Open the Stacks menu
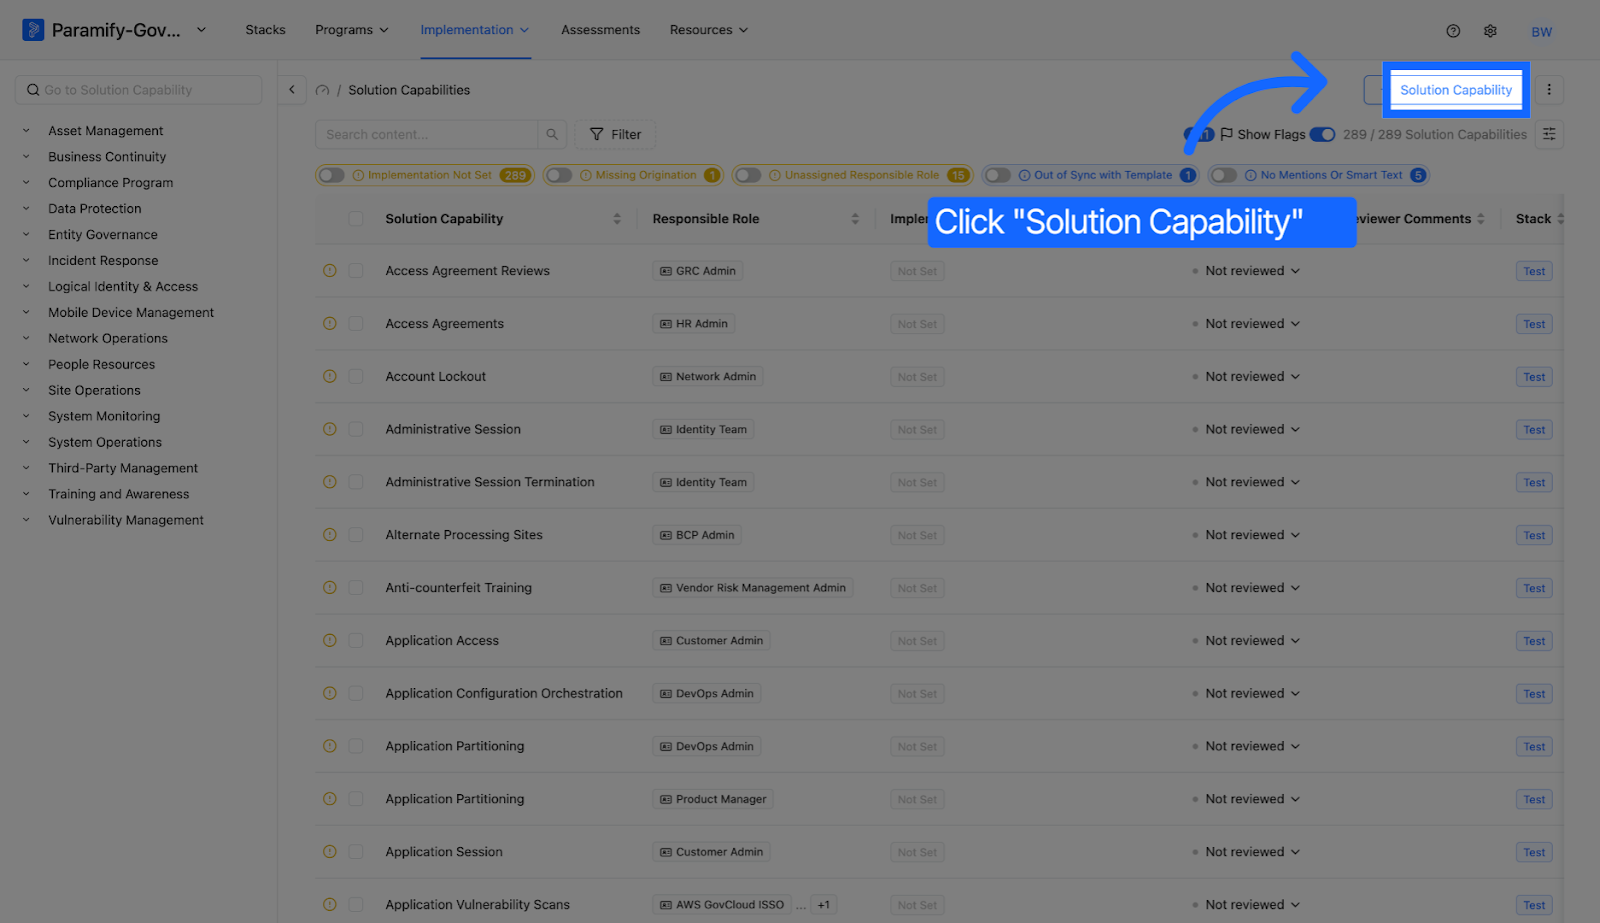The height and width of the screenshot is (923, 1600). click(x=265, y=30)
